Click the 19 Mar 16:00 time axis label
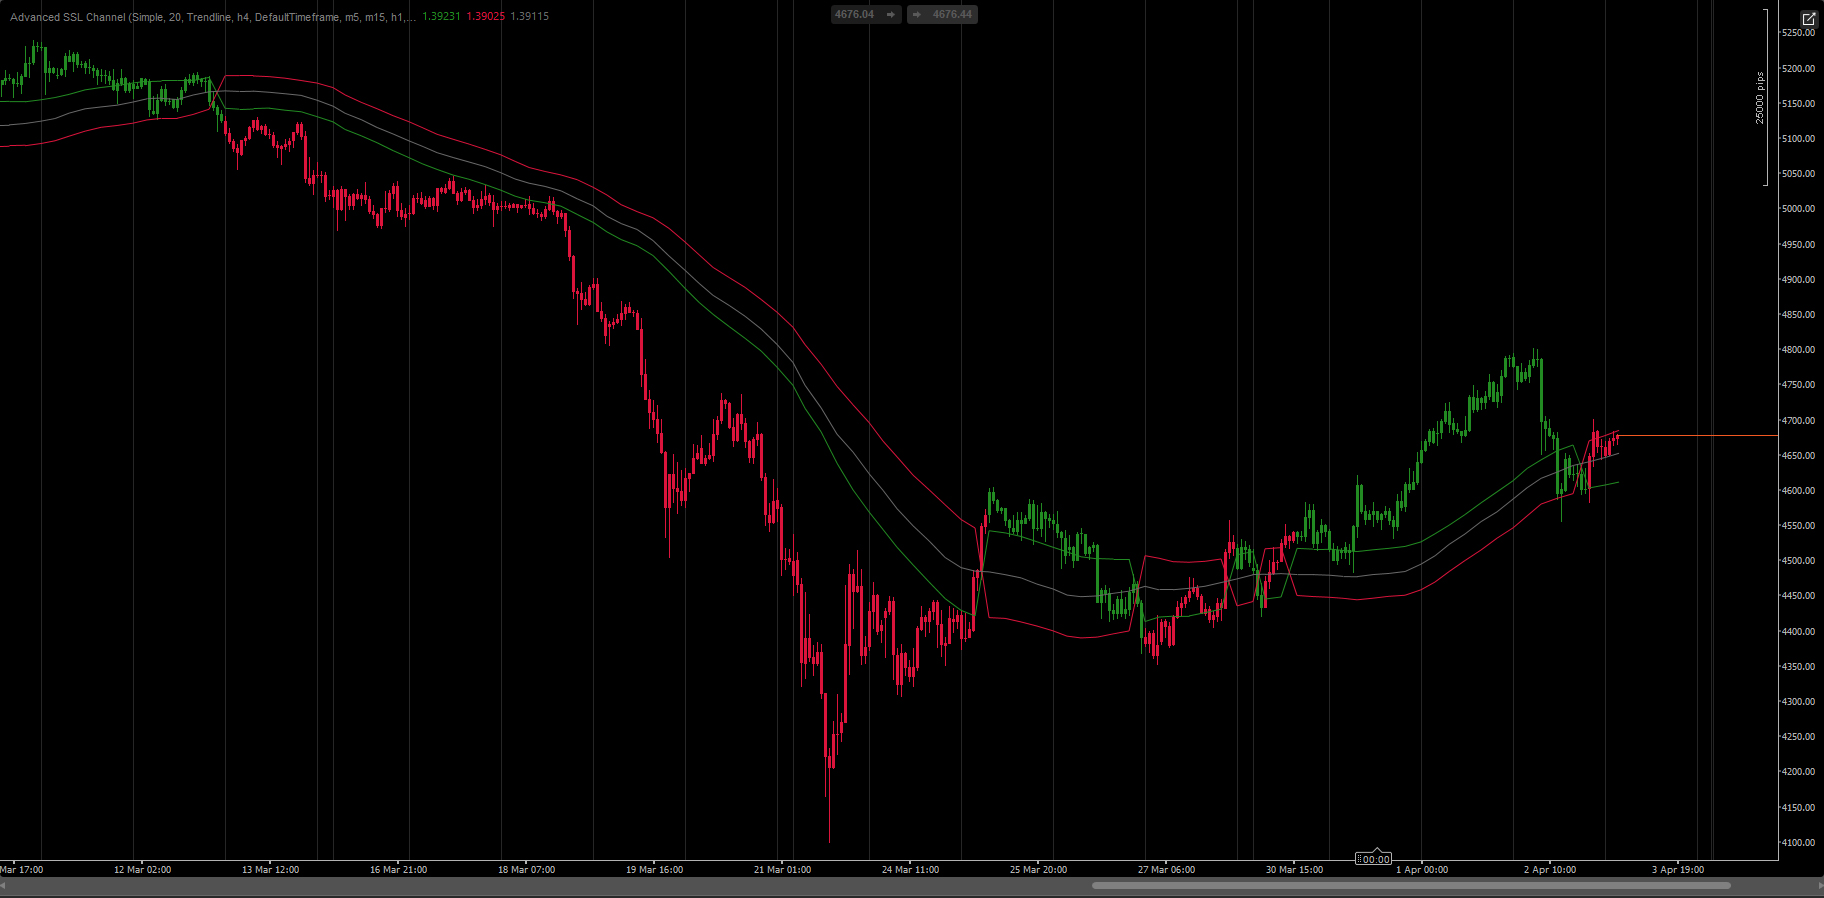Image resolution: width=1824 pixels, height=898 pixels. coord(654,870)
